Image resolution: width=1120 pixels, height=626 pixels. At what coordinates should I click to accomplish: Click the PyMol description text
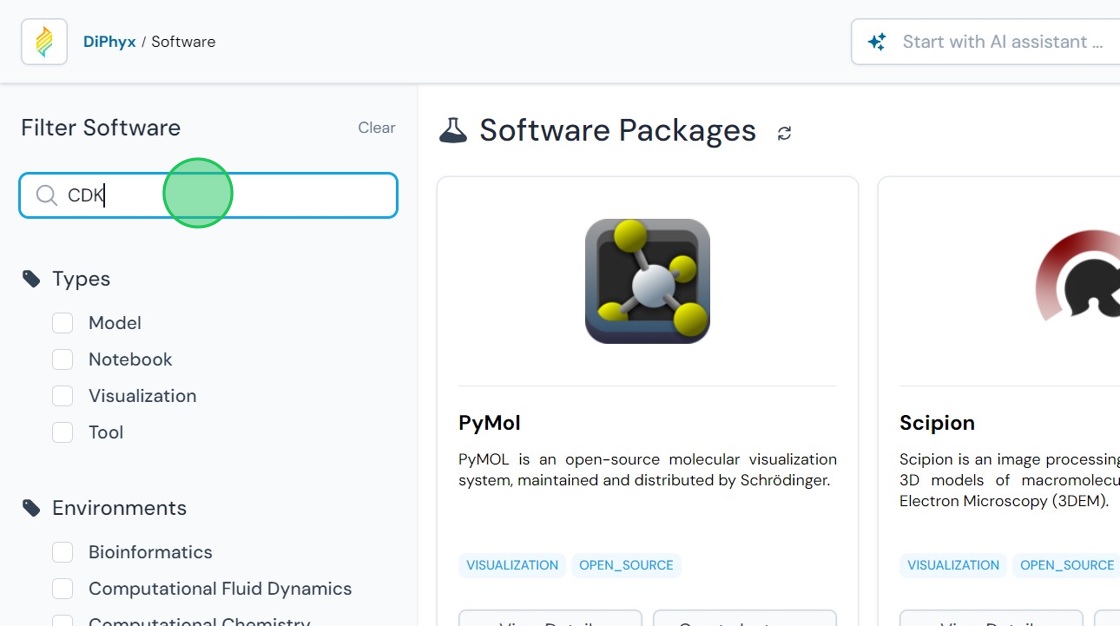[647, 470]
